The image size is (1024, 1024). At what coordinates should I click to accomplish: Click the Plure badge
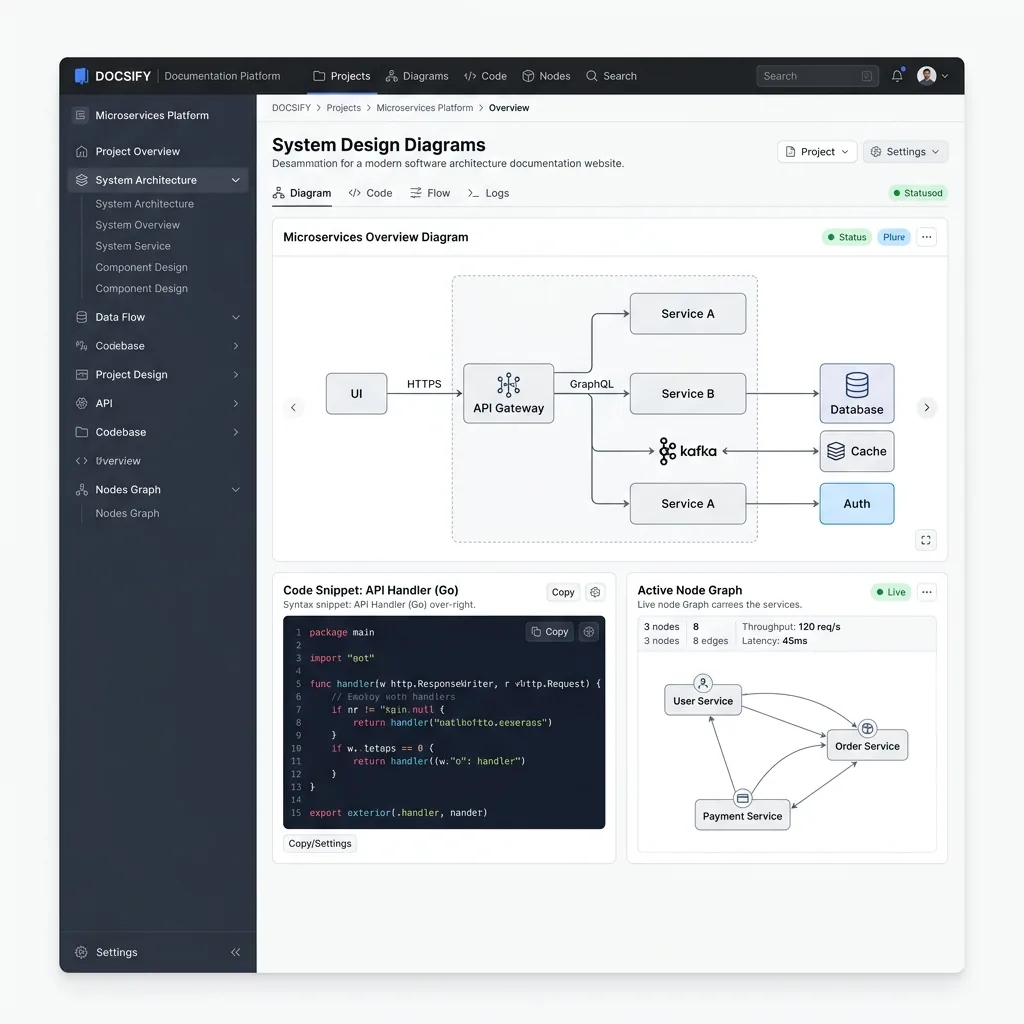893,237
